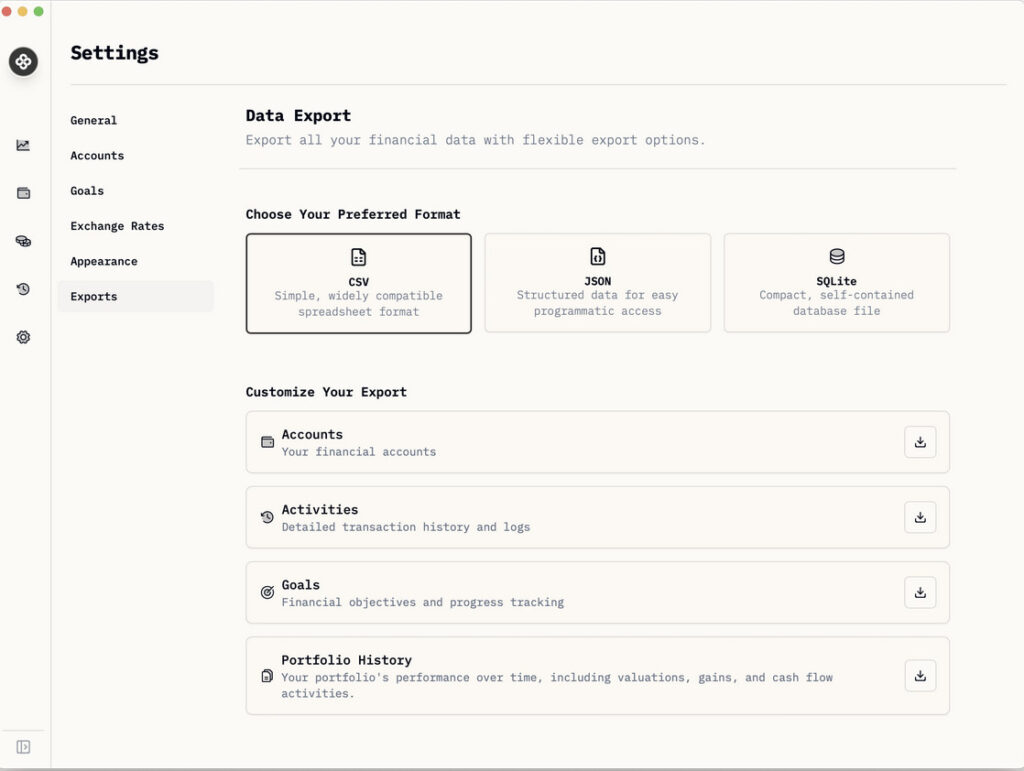This screenshot has height=771, width=1024.
Task: Go to General settings
Action: click(94, 120)
